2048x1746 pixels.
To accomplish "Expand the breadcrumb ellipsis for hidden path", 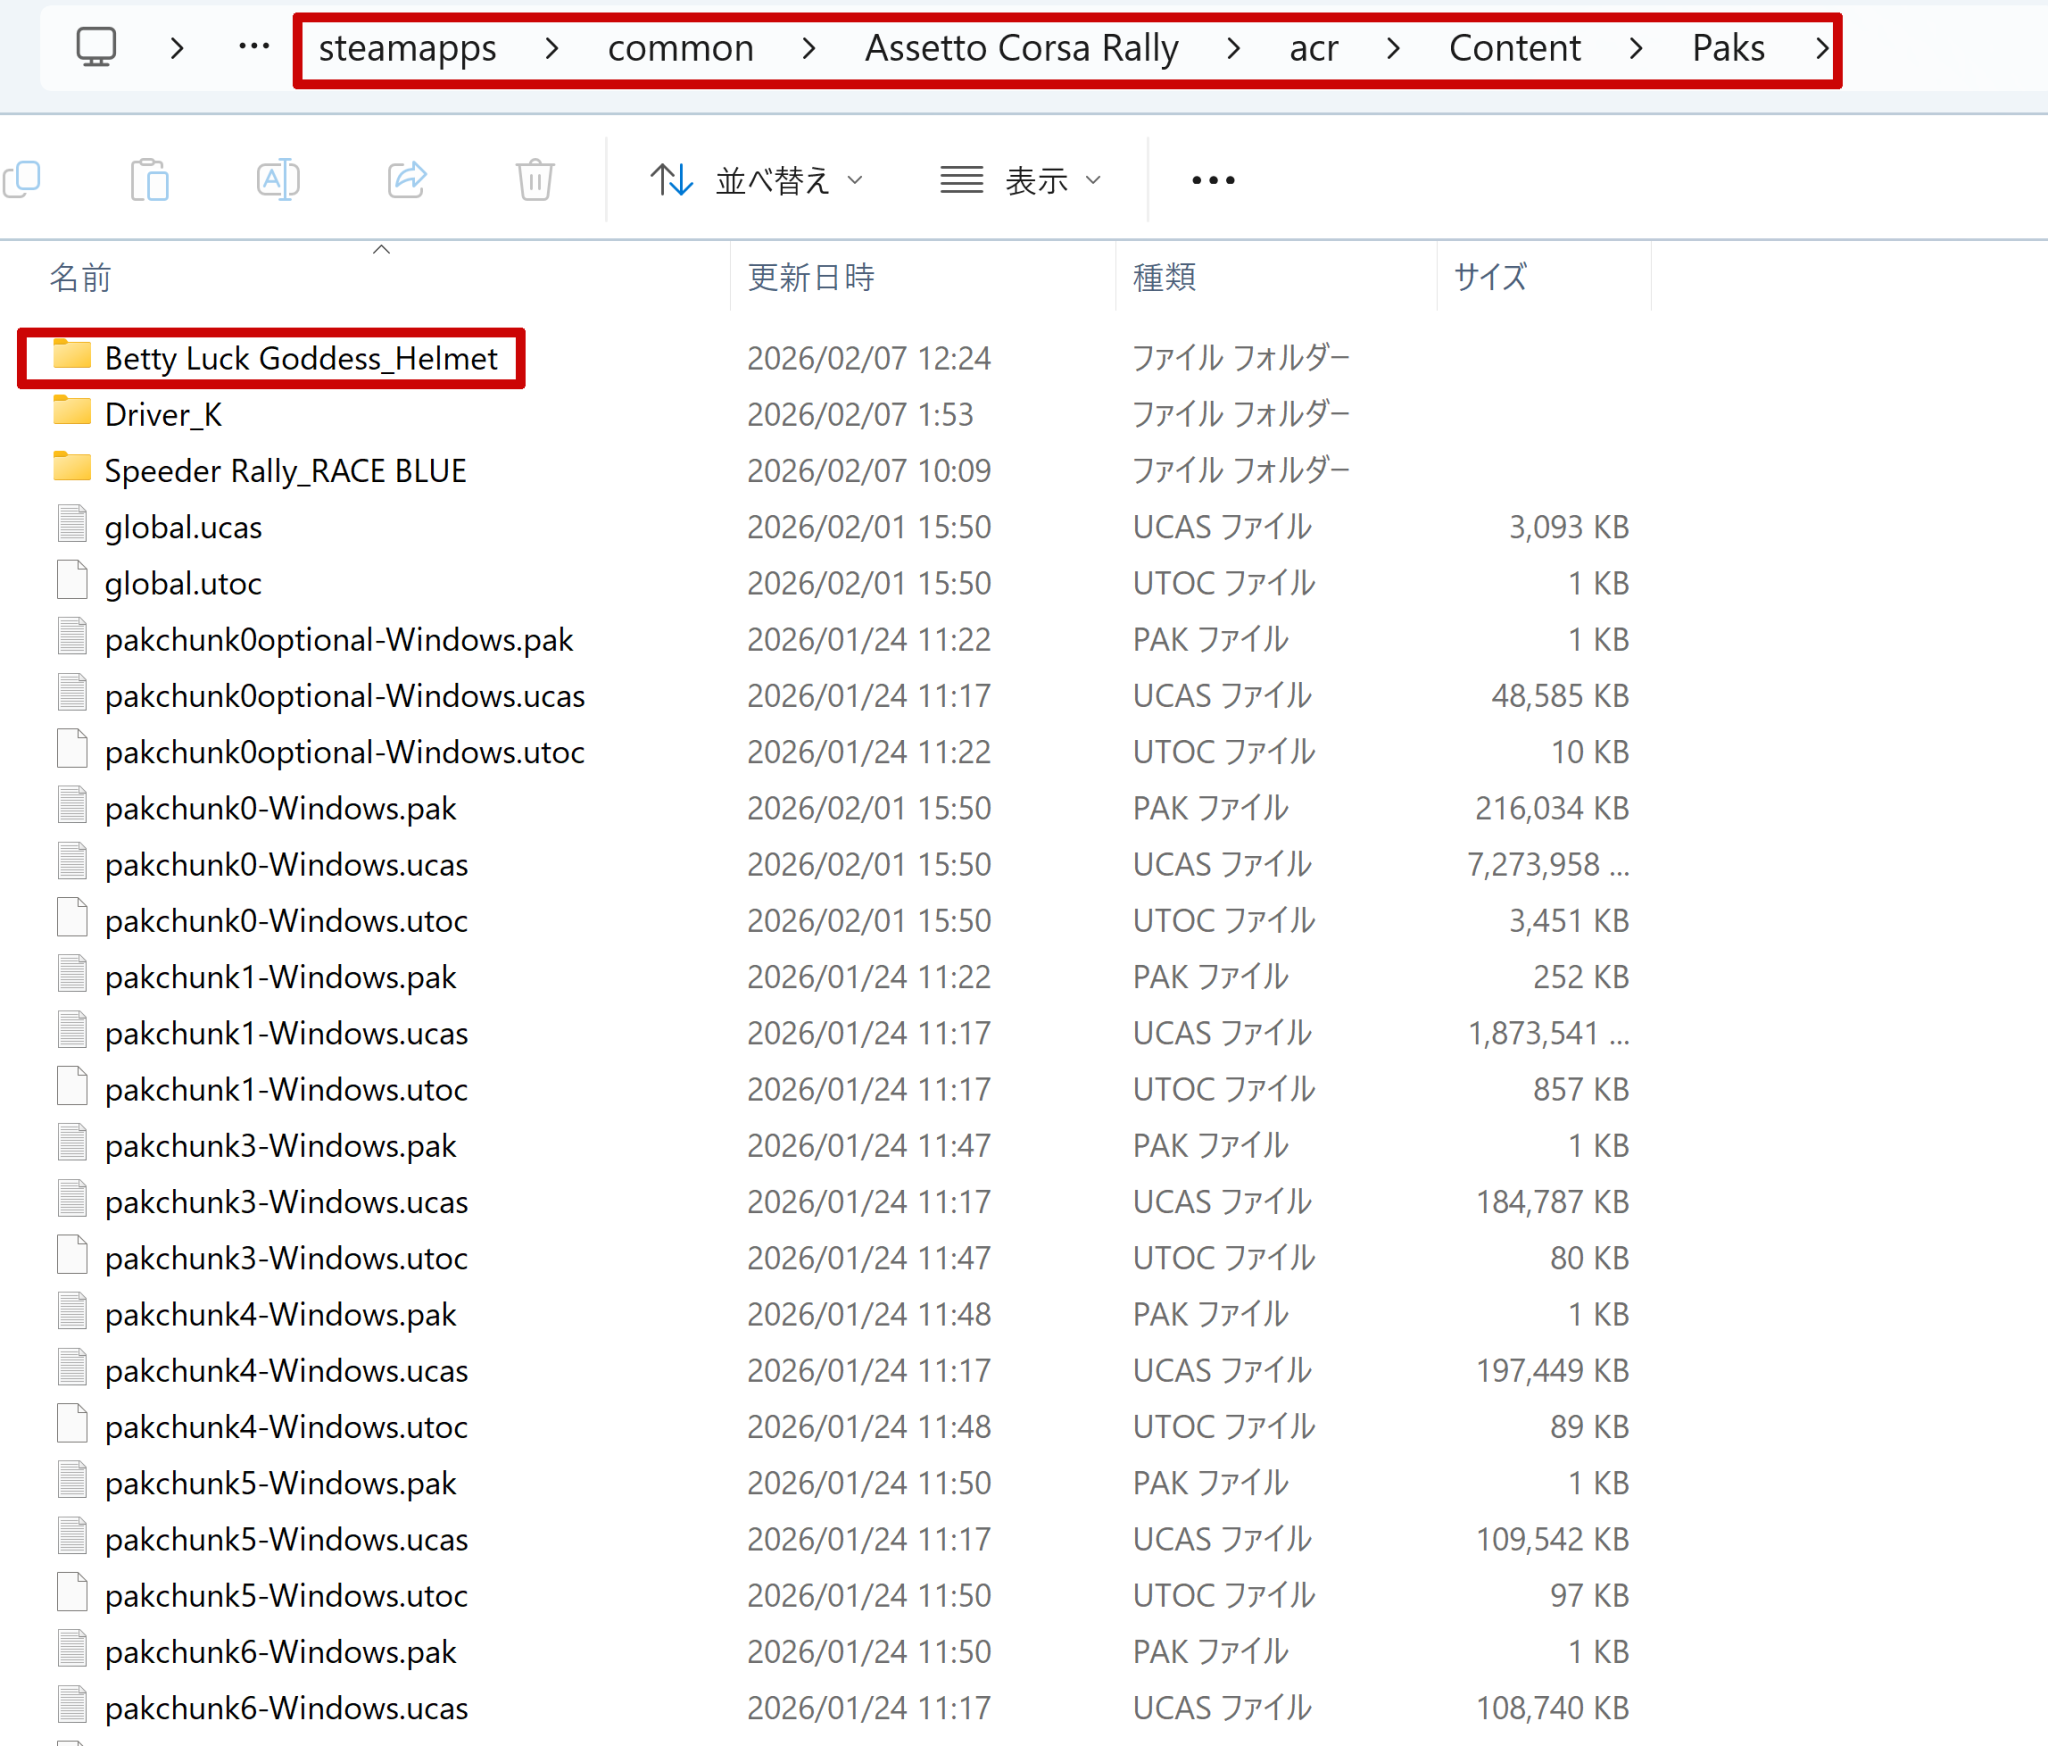I will [x=254, y=47].
